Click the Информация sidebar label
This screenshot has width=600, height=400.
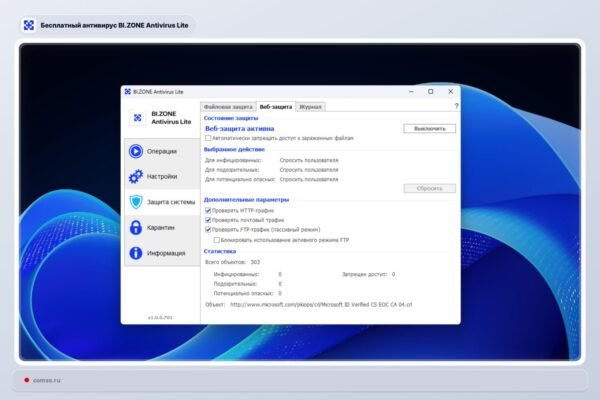pyautogui.click(x=166, y=253)
